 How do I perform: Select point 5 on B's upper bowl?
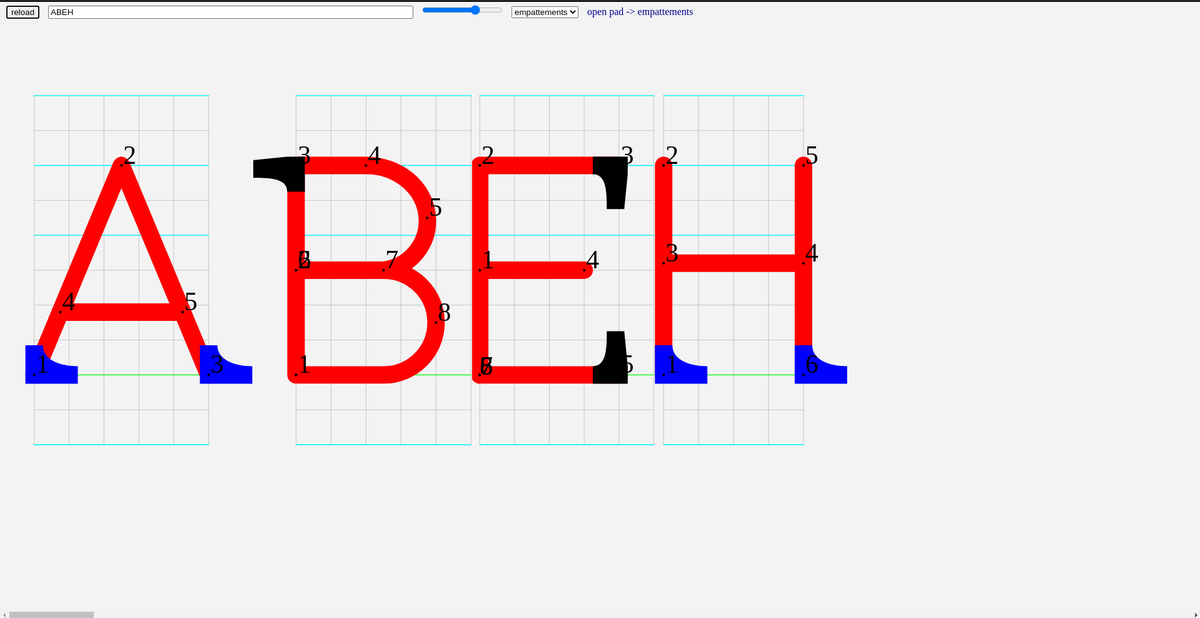tap(435, 207)
